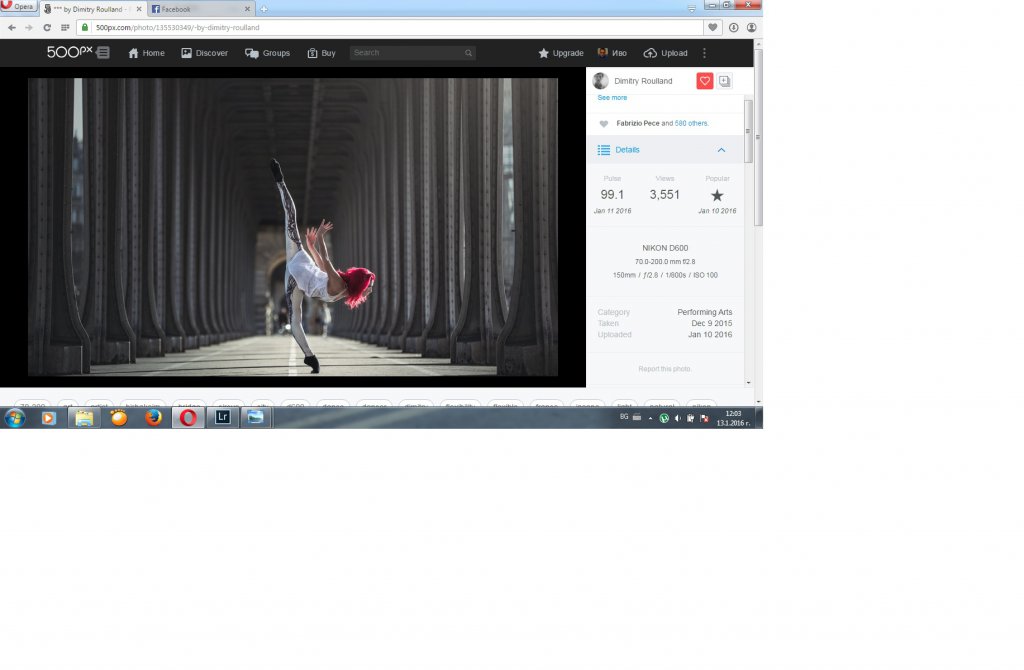The height and width of the screenshot is (670, 1024).
Task: Open the Opera account profile icon
Action: pyautogui.click(x=752, y=27)
